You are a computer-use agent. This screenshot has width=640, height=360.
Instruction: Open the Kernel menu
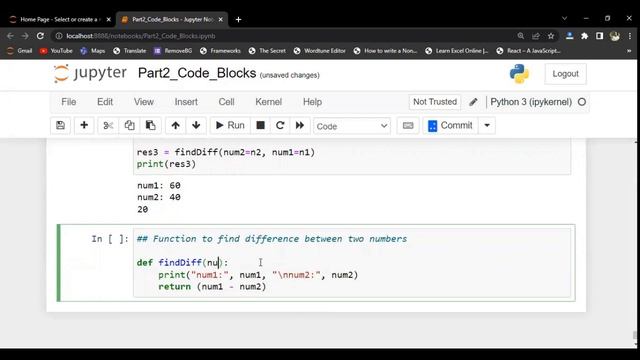269,102
